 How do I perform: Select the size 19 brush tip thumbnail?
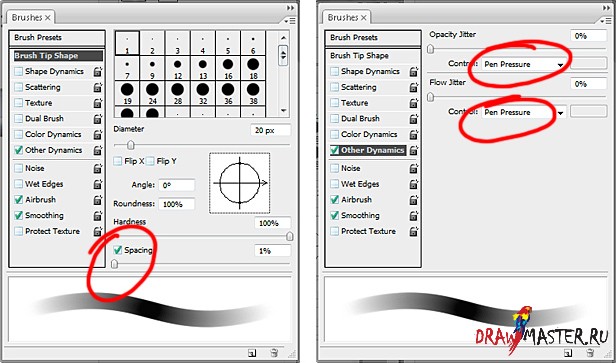(x=127, y=94)
